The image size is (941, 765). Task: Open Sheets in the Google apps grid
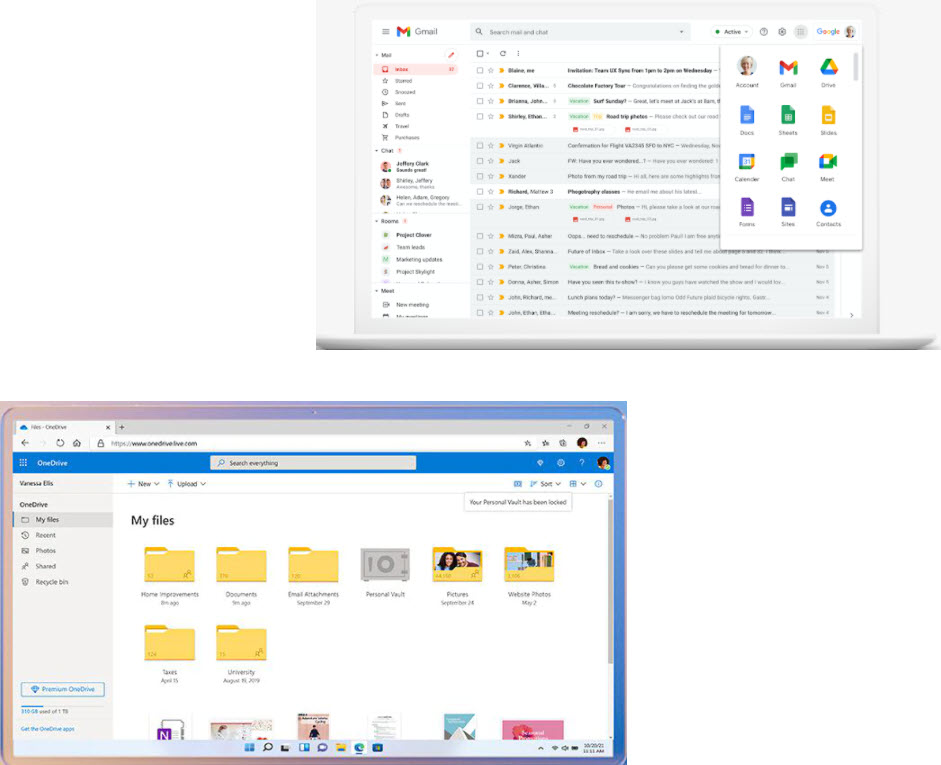788,119
